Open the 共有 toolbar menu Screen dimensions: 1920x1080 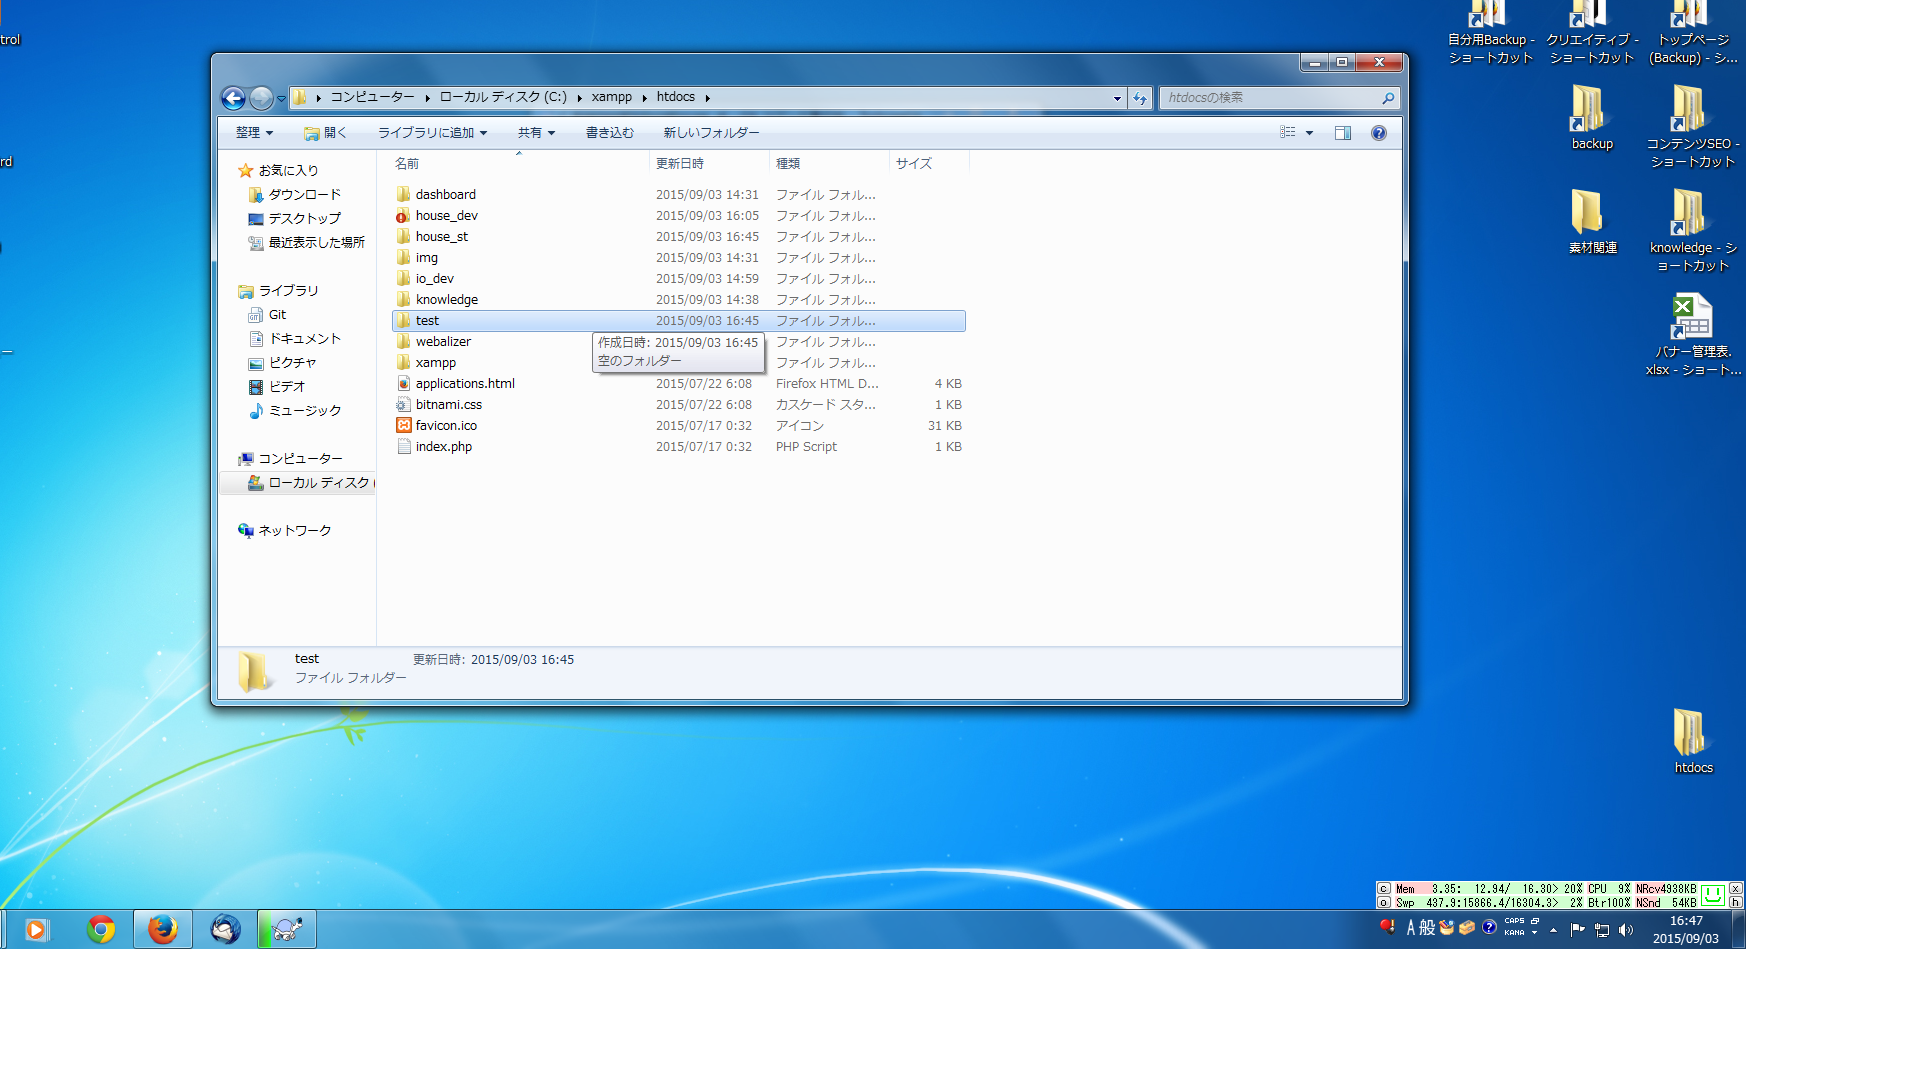tap(536, 133)
